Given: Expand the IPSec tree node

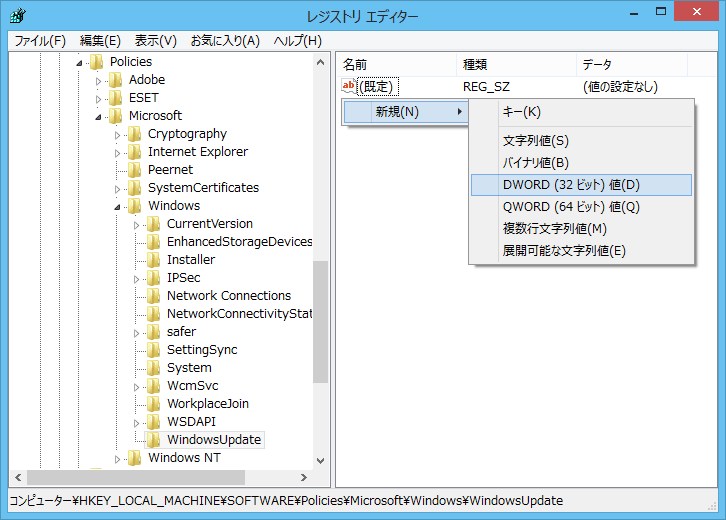Looking at the screenshot, I should 136,279.
